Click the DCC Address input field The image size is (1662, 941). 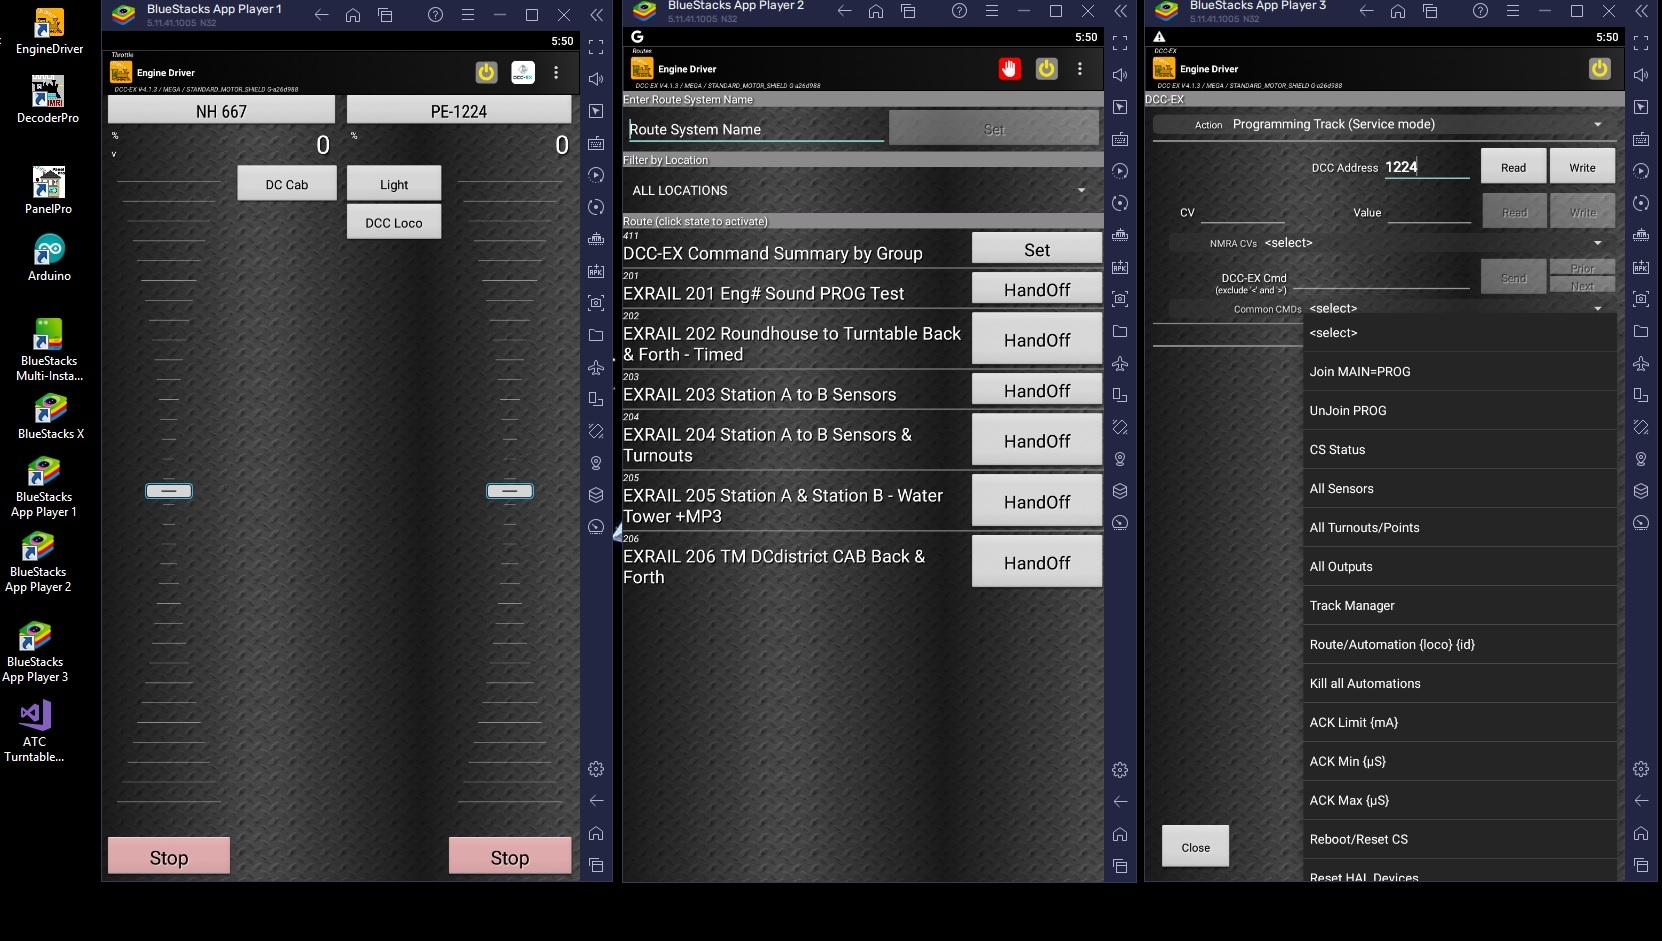coord(1426,168)
